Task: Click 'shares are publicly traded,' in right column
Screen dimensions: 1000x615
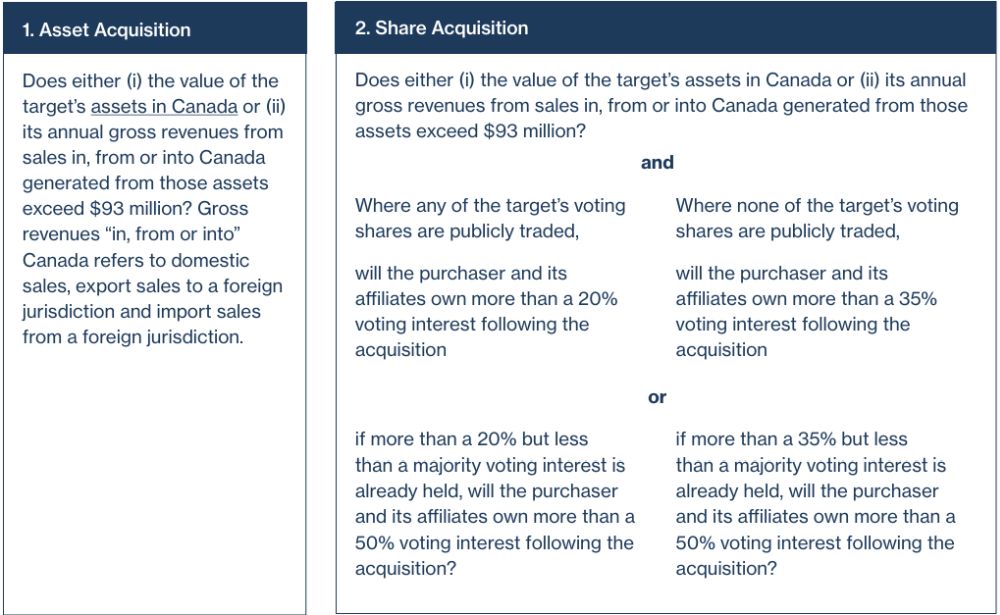Action: pos(788,231)
